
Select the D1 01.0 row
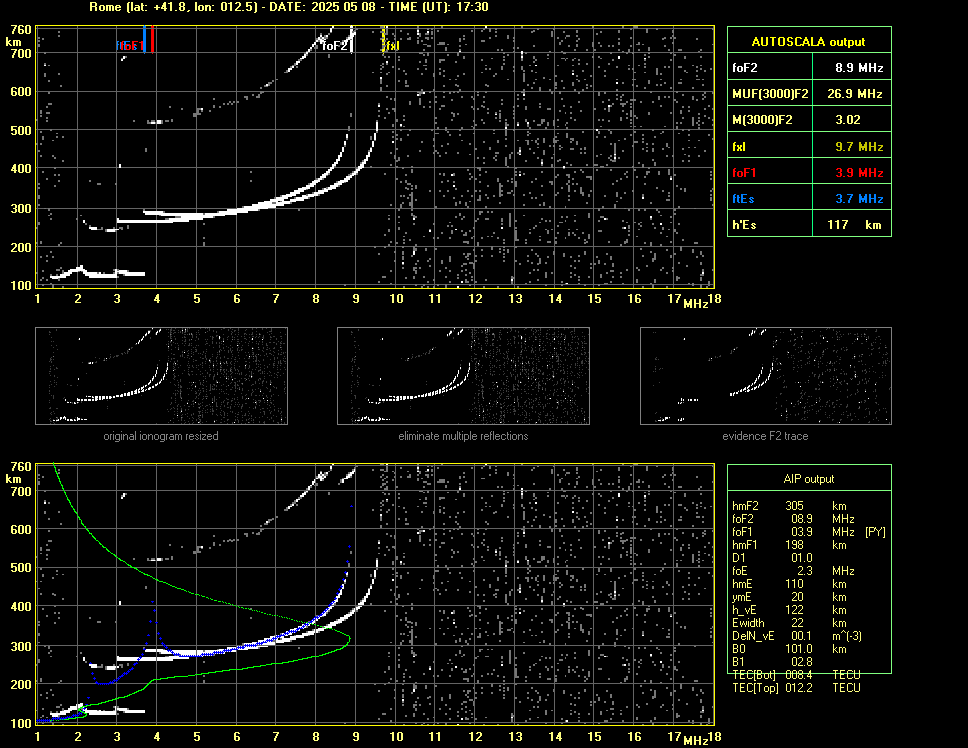tap(772, 558)
